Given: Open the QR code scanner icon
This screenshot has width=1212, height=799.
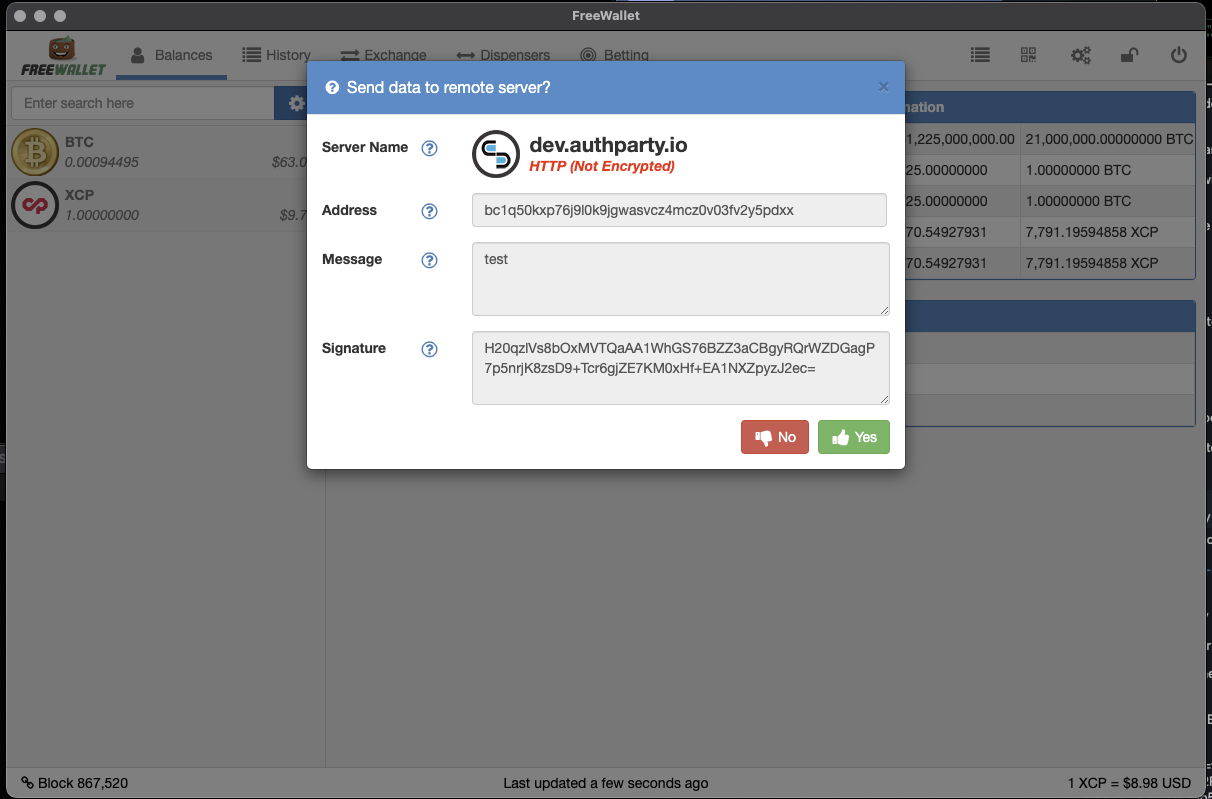Looking at the screenshot, I should coord(1029,56).
